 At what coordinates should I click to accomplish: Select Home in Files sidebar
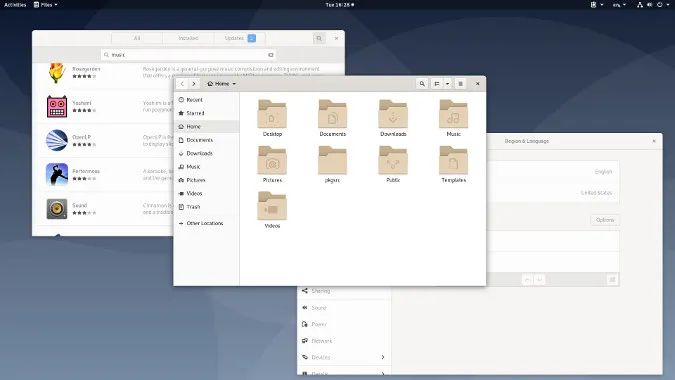coord(207,127)
